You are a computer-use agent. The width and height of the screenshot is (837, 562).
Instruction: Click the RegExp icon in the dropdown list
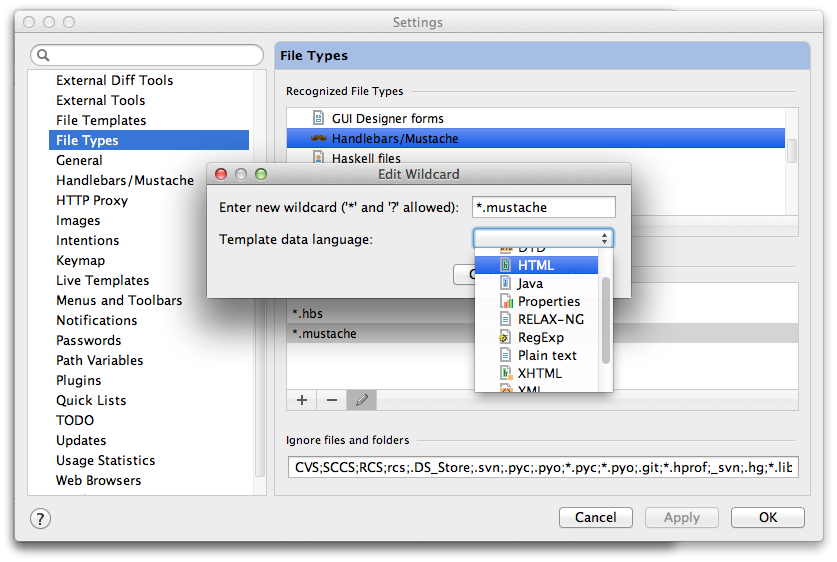(506, 338)
